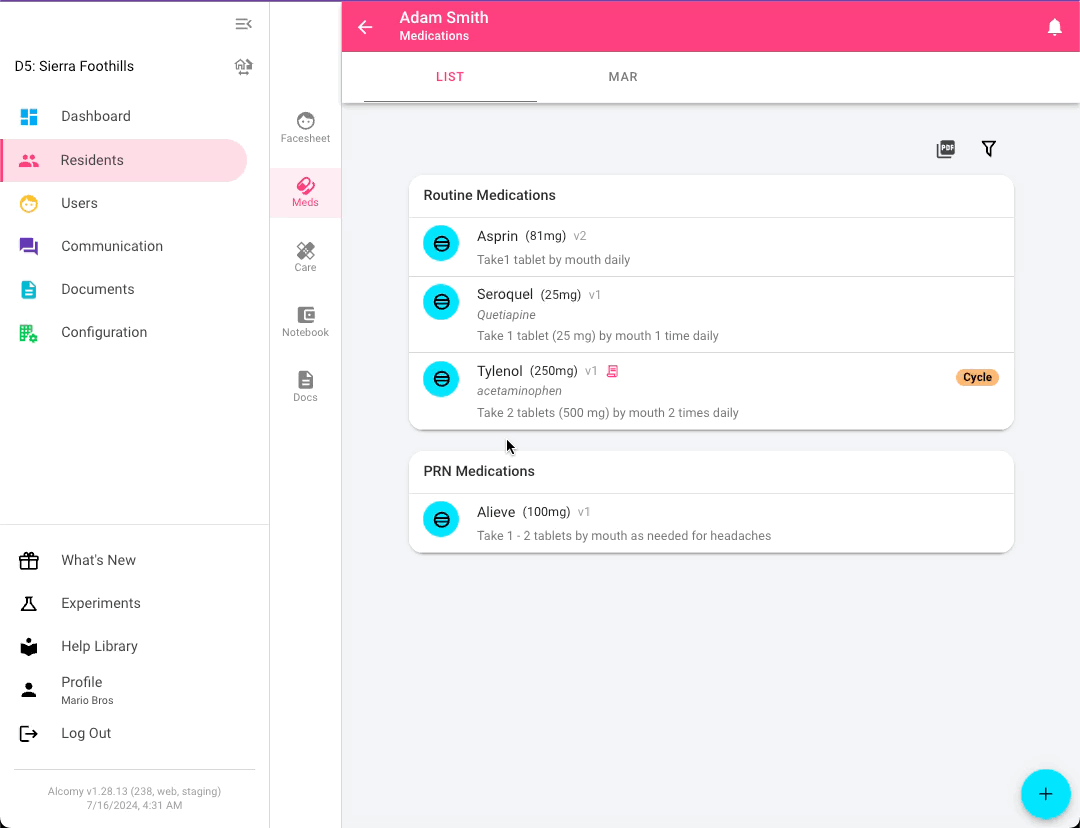Click Log Out
Screen dimensions: 1080x828
tap(134, 734)
